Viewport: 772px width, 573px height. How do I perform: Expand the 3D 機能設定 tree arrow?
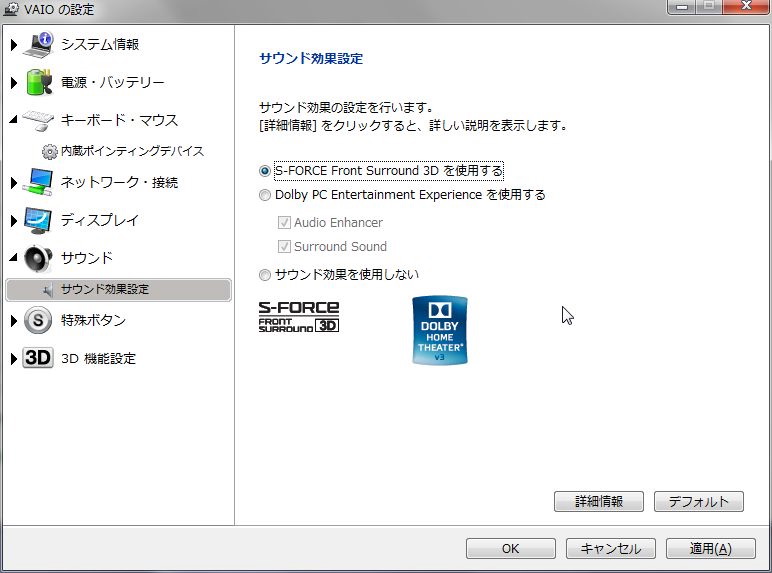point(14,359)
